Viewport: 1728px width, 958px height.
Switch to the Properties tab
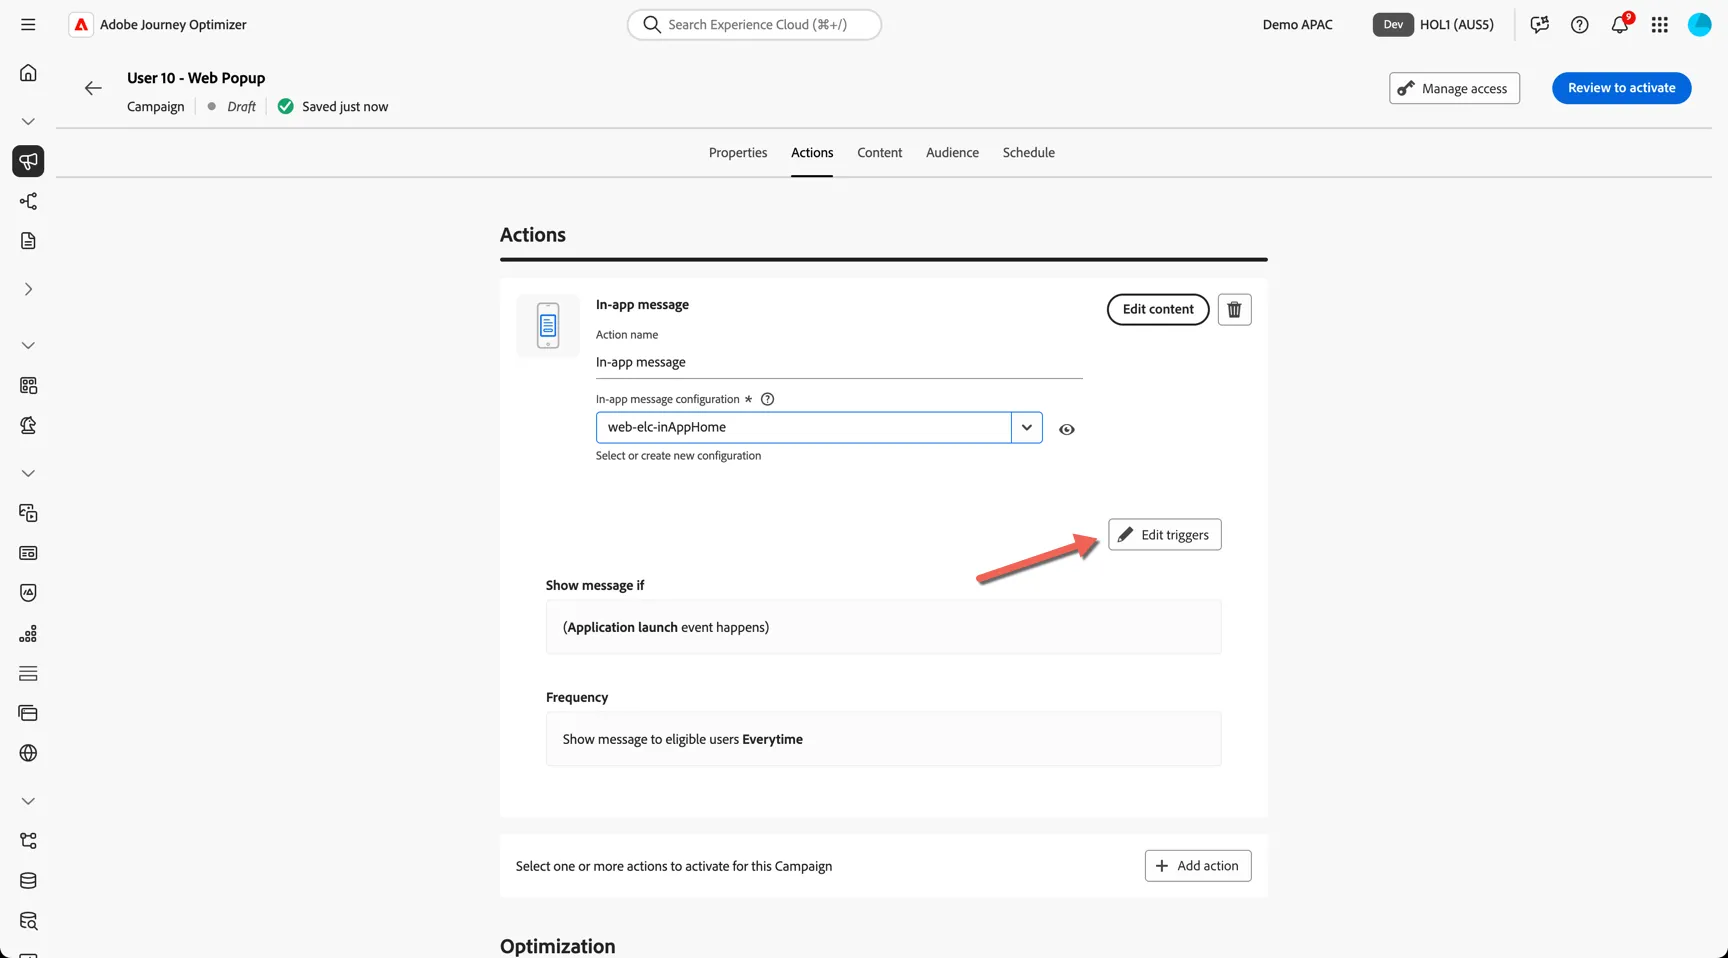(738, 153)
